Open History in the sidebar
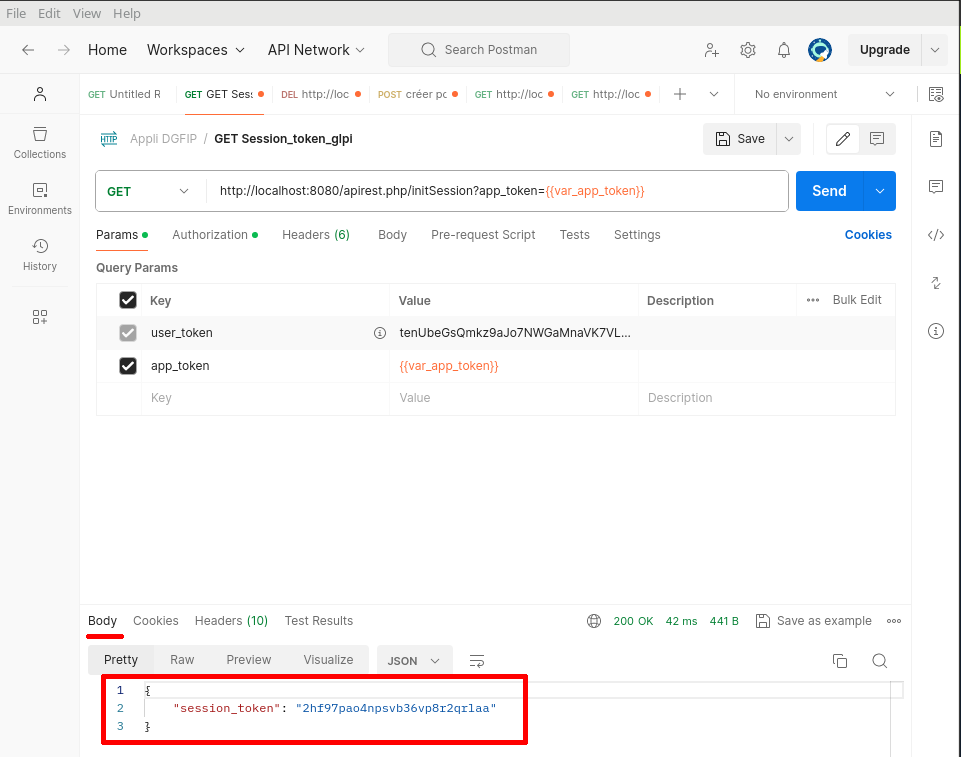The height and width of the screenshot is (757, 961). (40, 255)
